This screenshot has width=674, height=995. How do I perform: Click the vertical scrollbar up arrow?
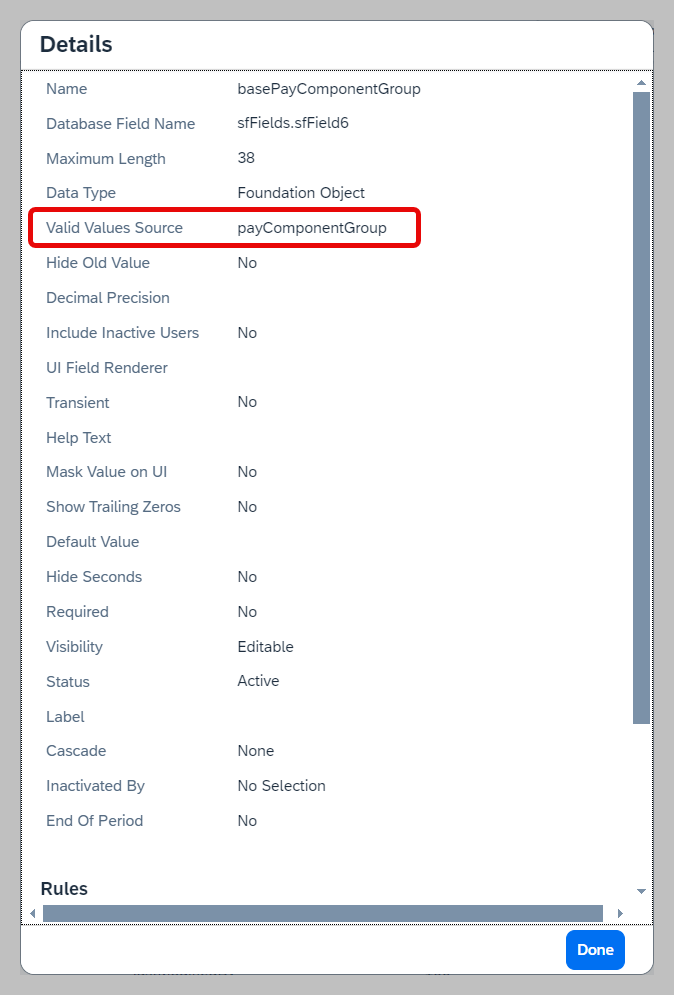[641, 82]
